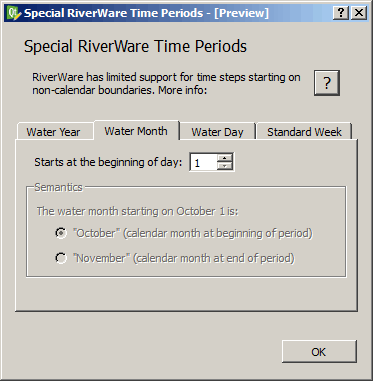The height and width of the screenshot is (381, 373).
Task: Switch to the Water Year tab
Action: point(54,132)
